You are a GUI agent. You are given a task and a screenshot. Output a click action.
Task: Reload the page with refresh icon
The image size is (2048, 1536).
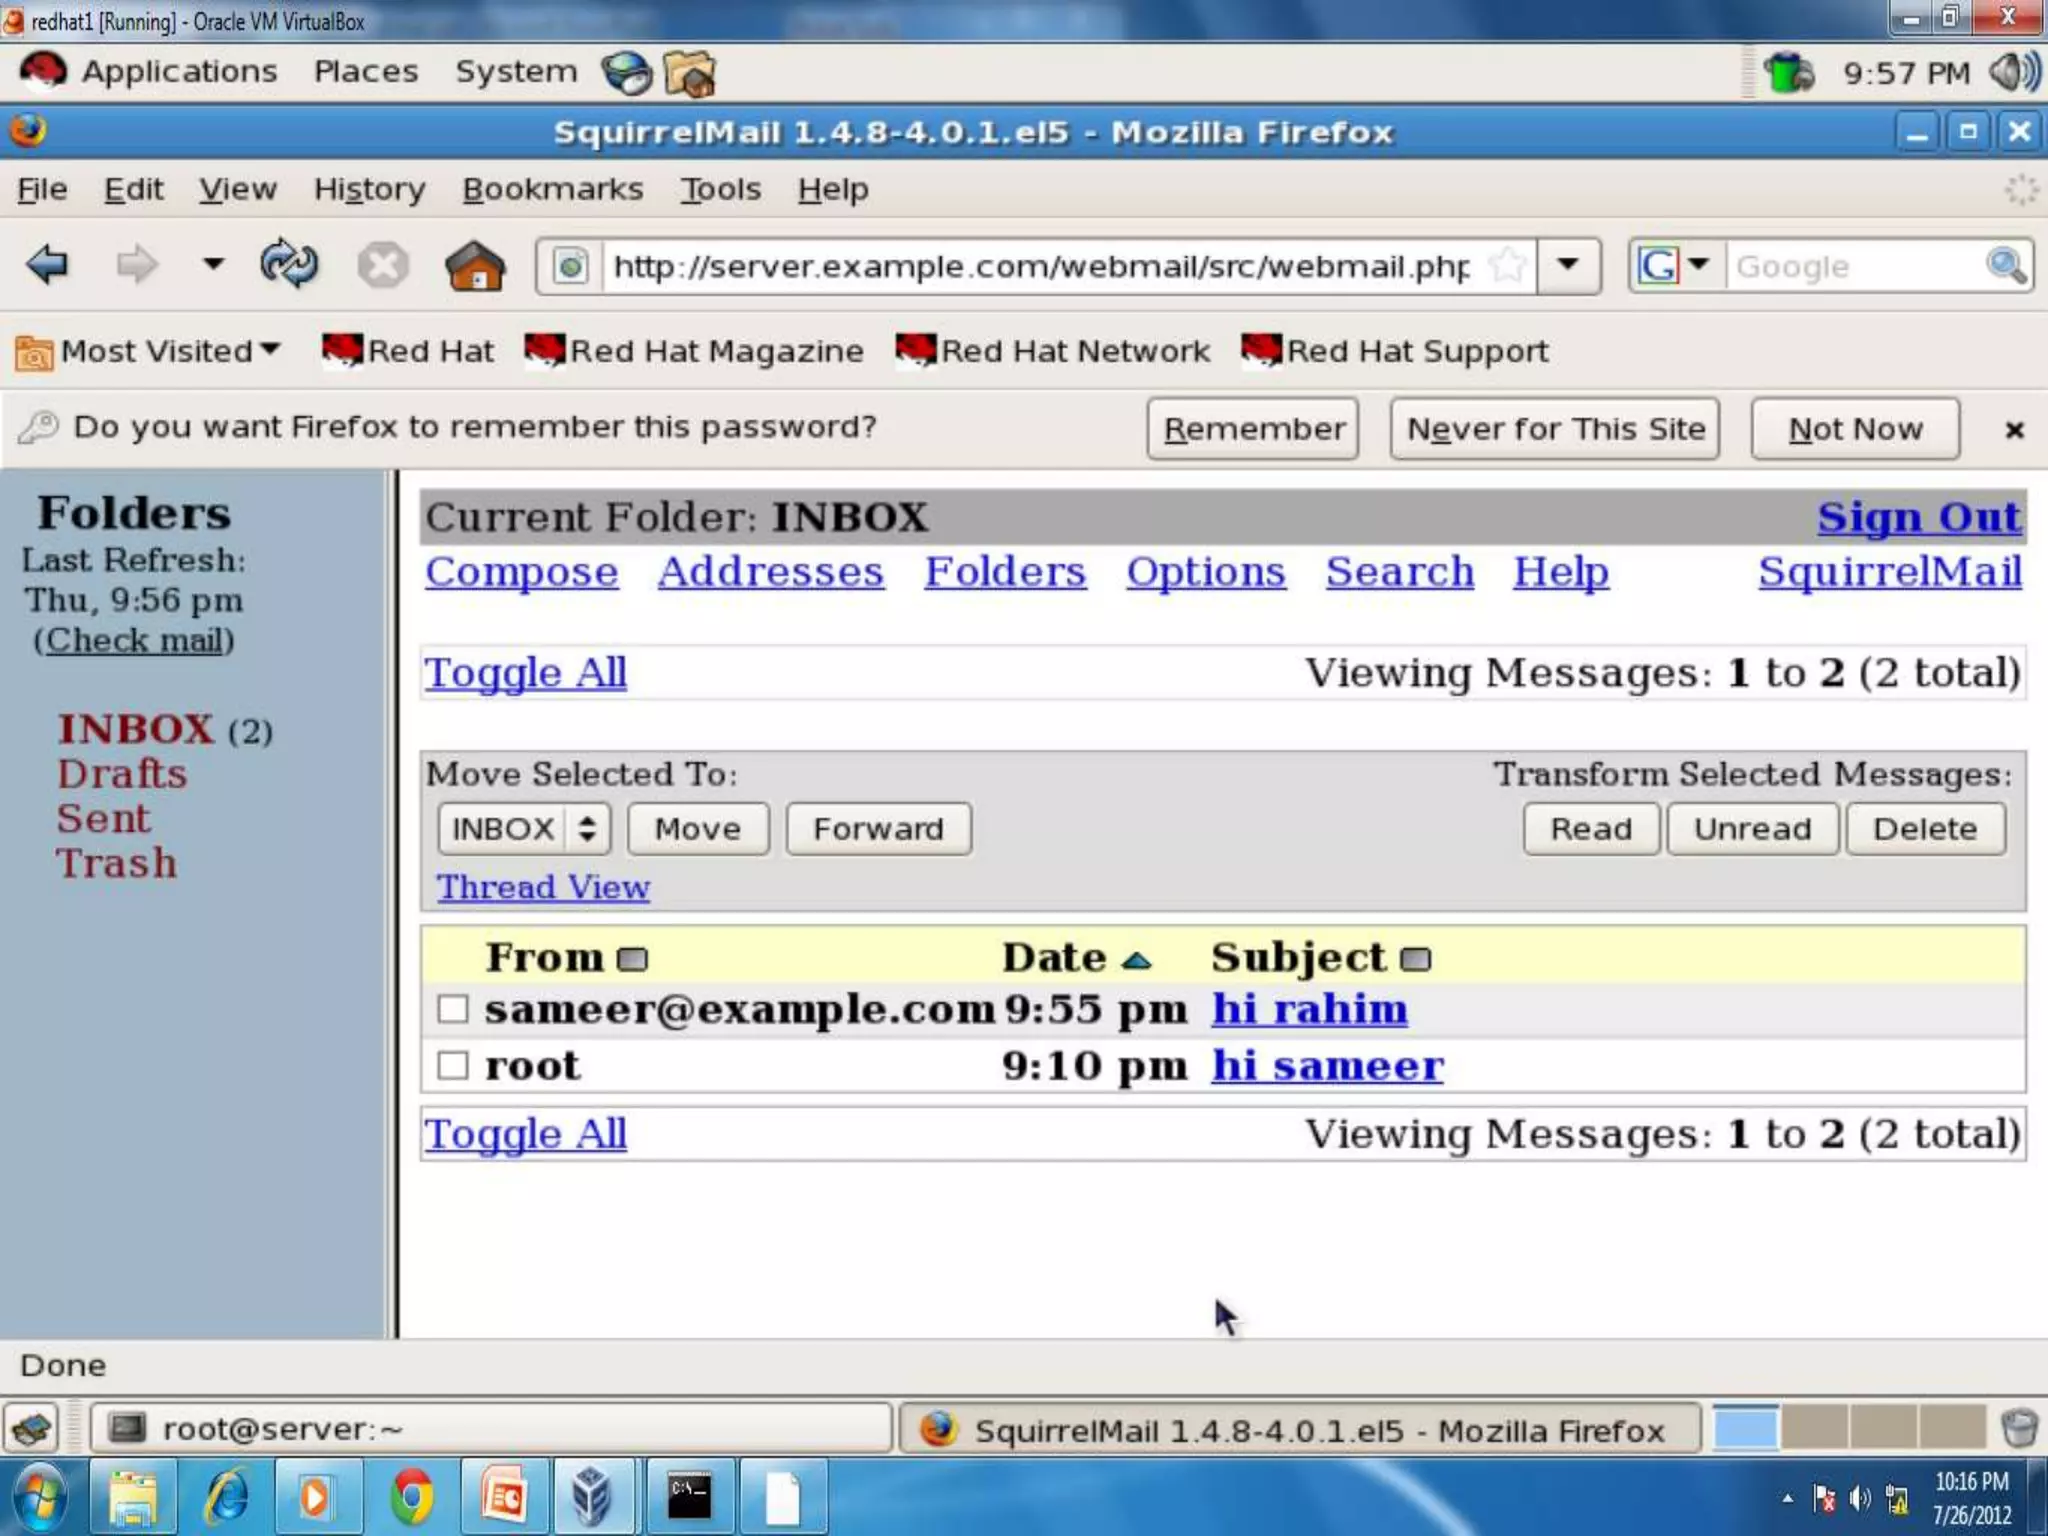[289, 266]
